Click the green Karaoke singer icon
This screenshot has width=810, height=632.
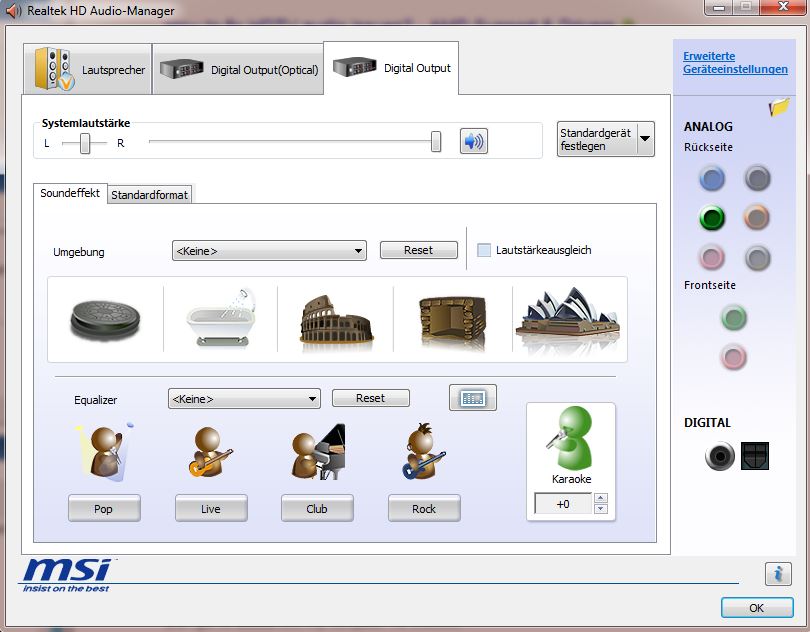571,438
